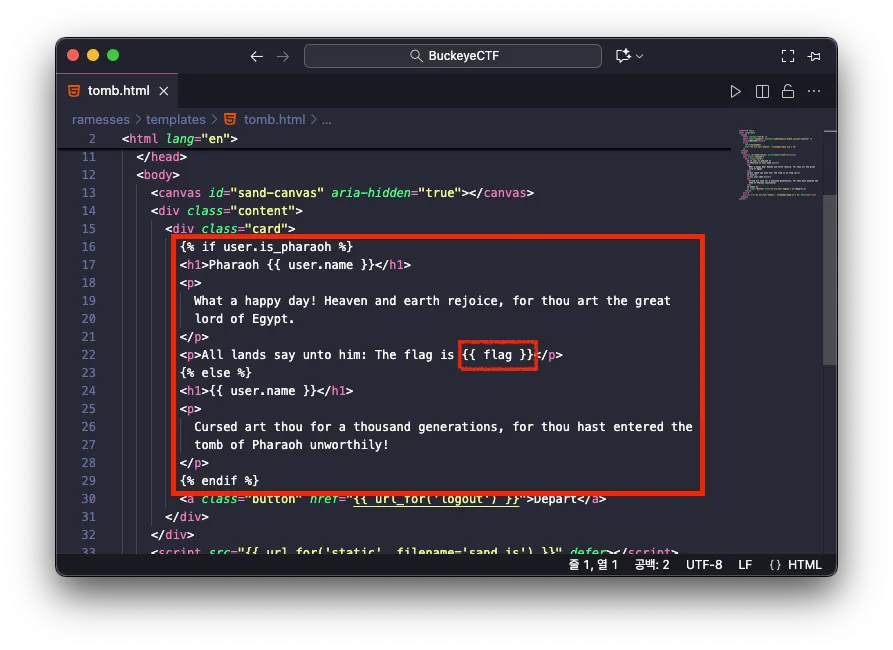The width and height of the screenshot is (893, 650).
Task: Select the ramesses breadcrumb folder
Action: tap(101, 120)
